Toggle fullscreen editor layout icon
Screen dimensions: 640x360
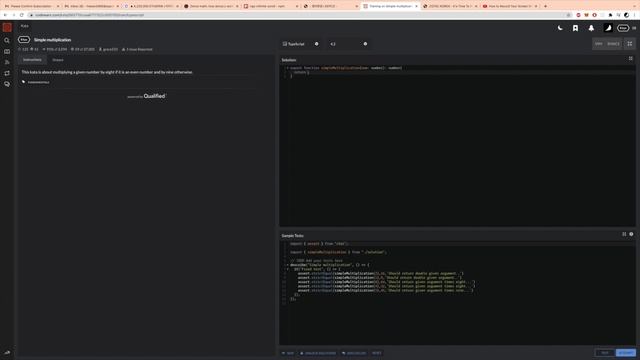[x=630, y=44]
